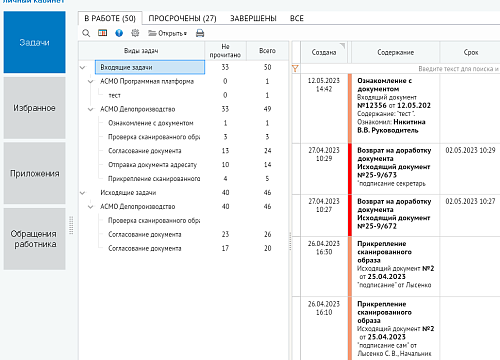Select the АСМО Программная платформа row
The height and width of the screenshot is (360, 500).
tap(183, 81)
